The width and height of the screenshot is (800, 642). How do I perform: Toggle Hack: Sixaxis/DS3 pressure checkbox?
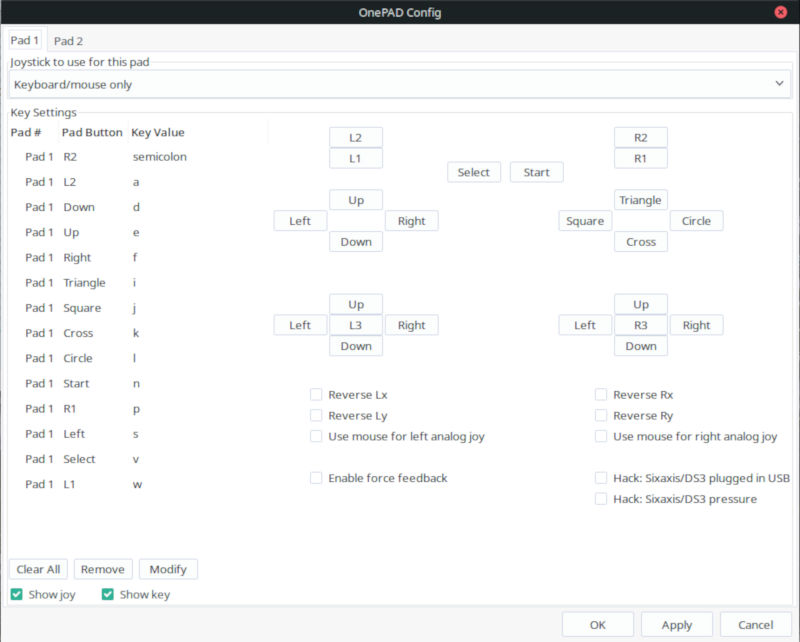click(x=601, y=499)
